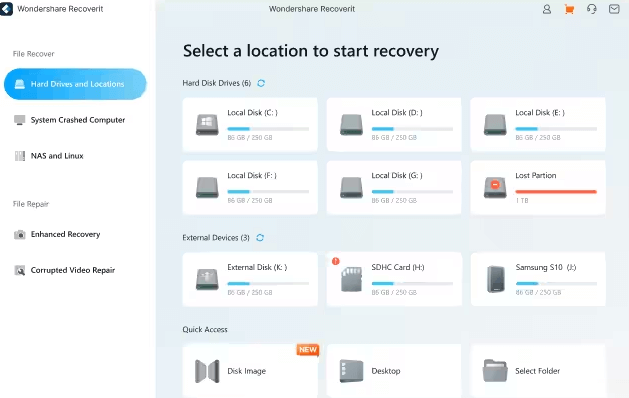Click the red warning badge on SDHC Card
The height and width of the screenshot is (398, 629).
[335, 261]
